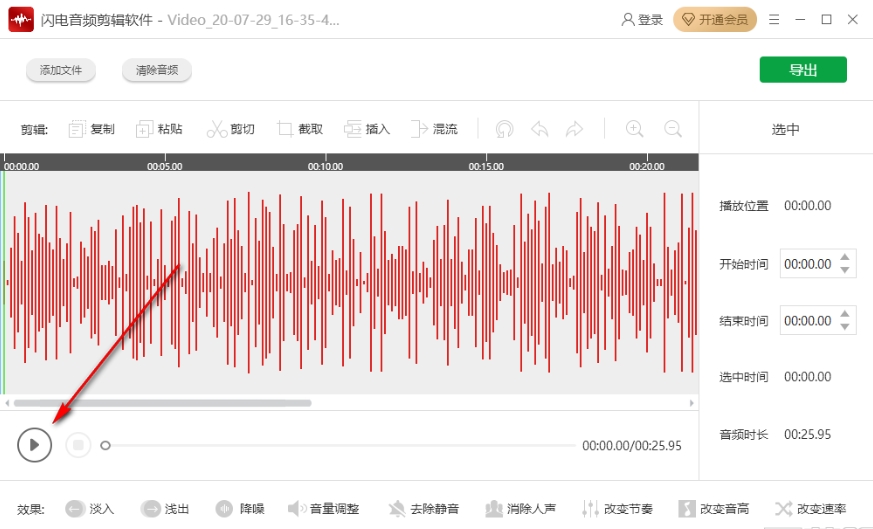Click the selected time (选中时间) value 00:00.00
This screenshot has height=529, width=873.
coord(807,377)
